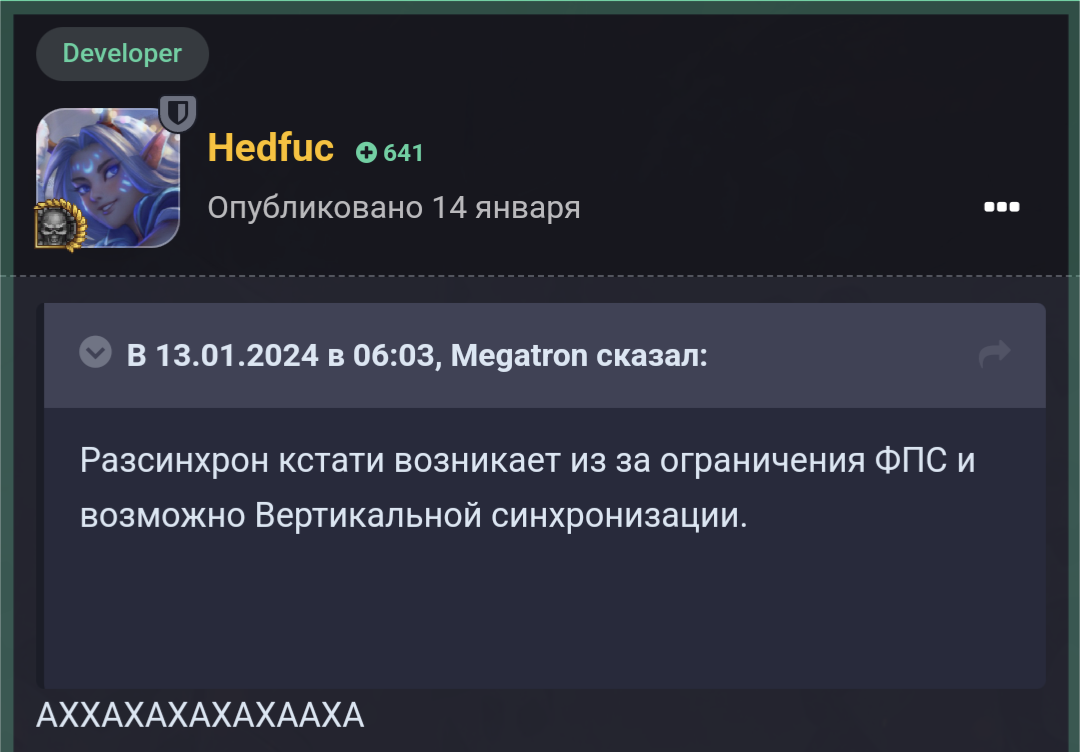This screenshot has height=752, width=1080.
Task: Go to original post via quote arrow
Action: tap(994, 353)
